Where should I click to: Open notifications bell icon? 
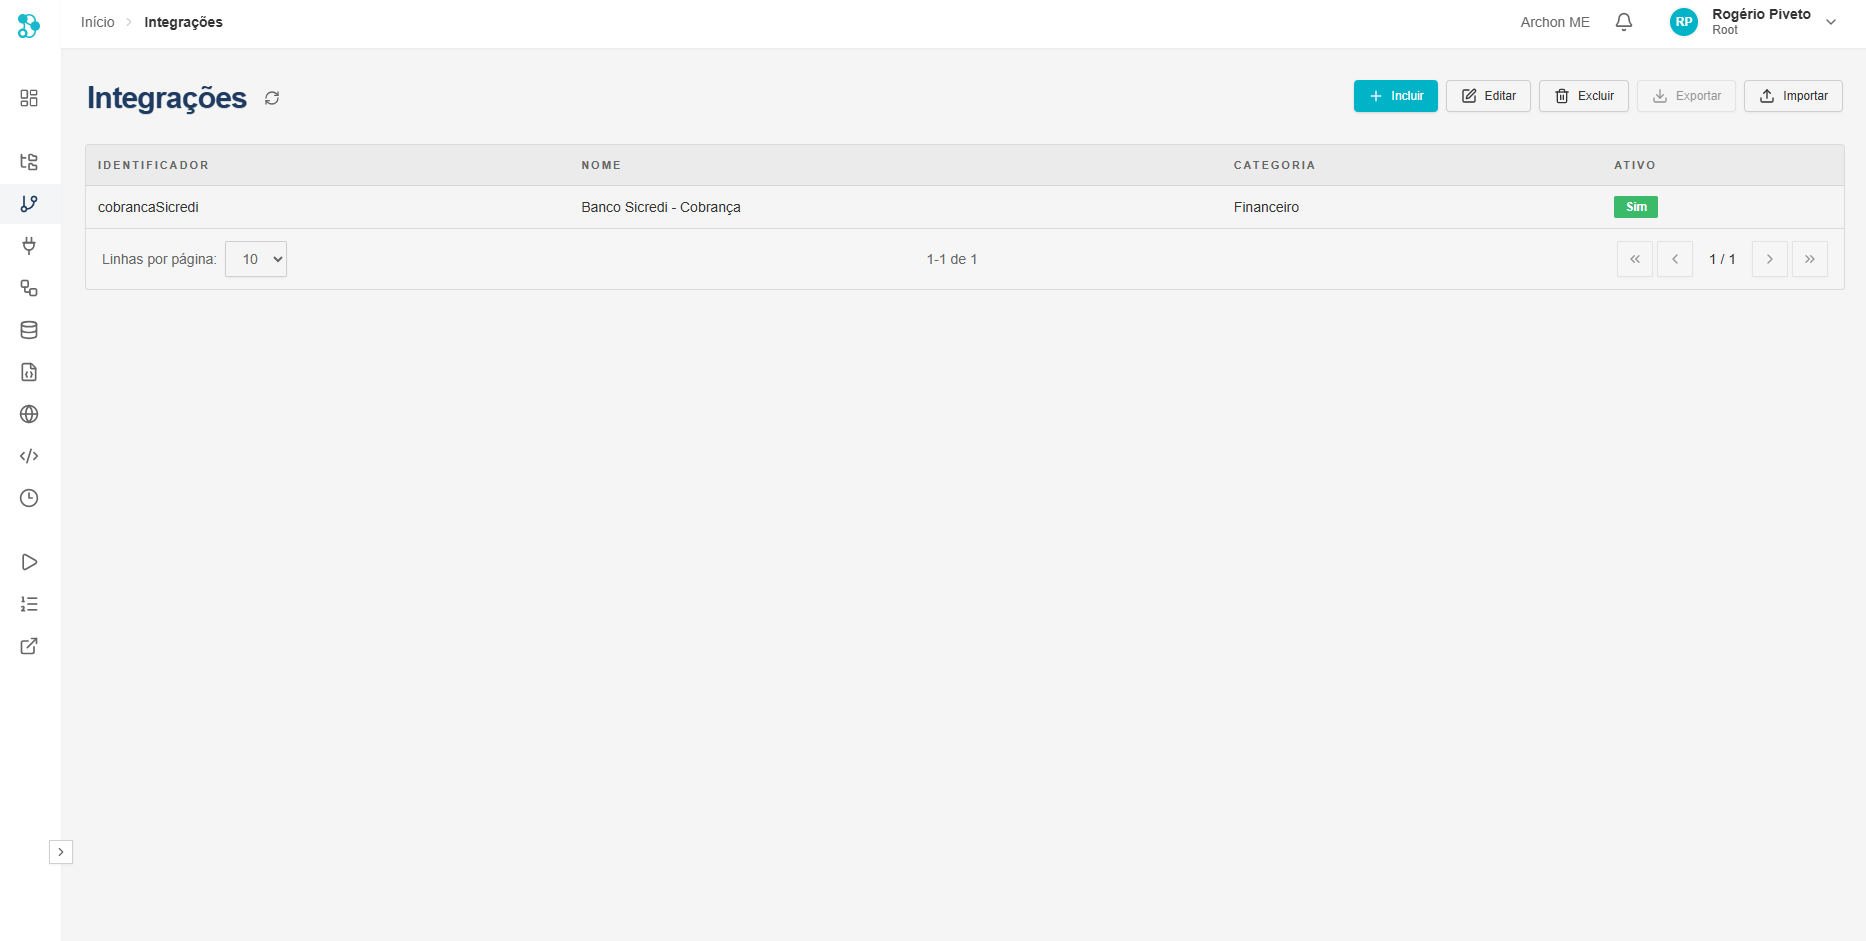coord(1624,22)
